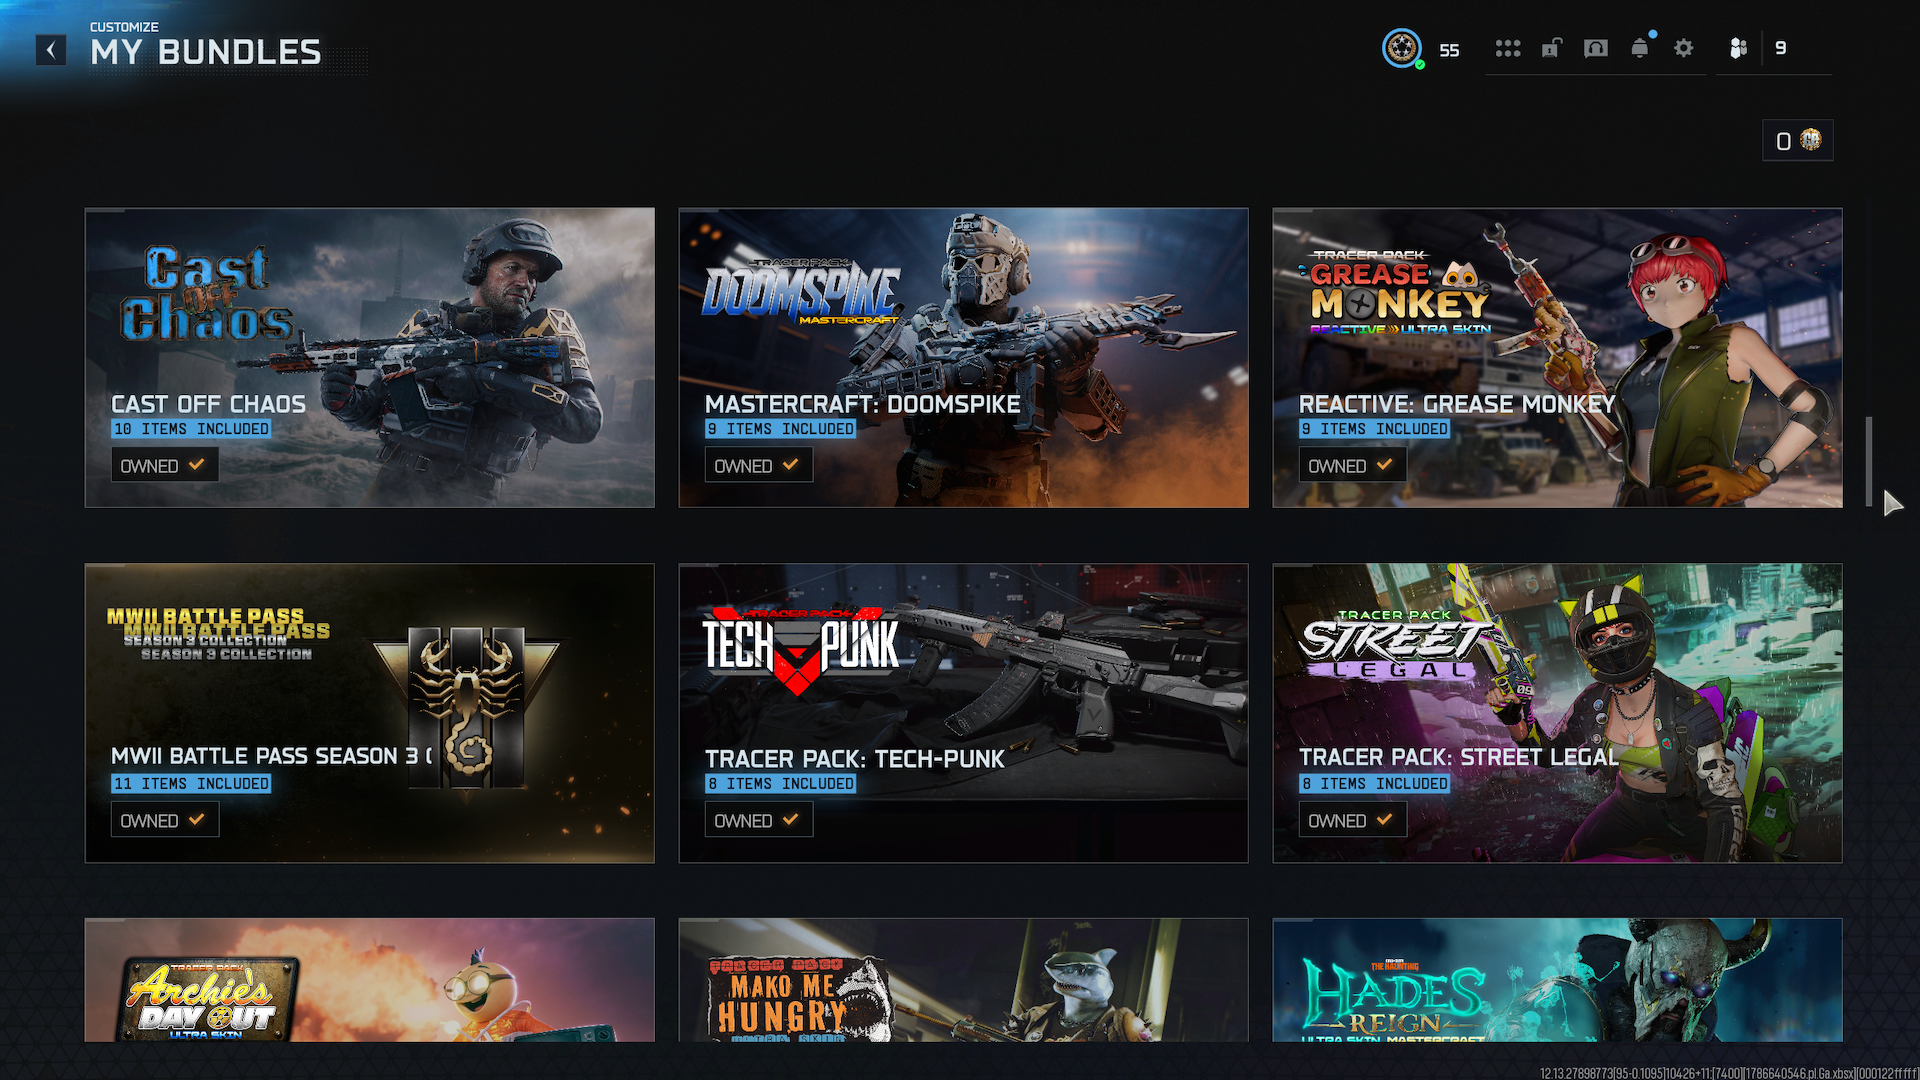
Task: Open the notifications bell
Action: (x=1640, y=47)
